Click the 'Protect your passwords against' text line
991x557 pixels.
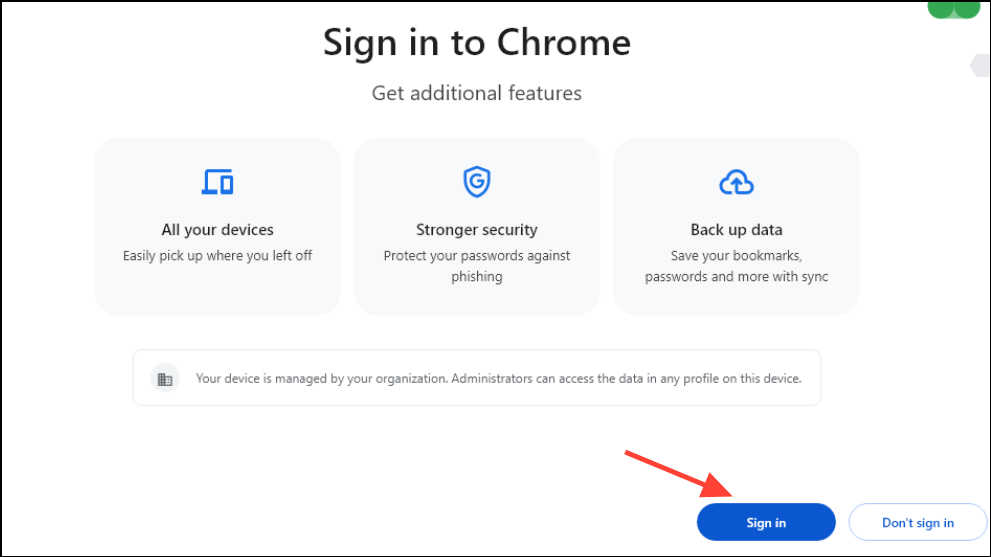tap(477, 255)
